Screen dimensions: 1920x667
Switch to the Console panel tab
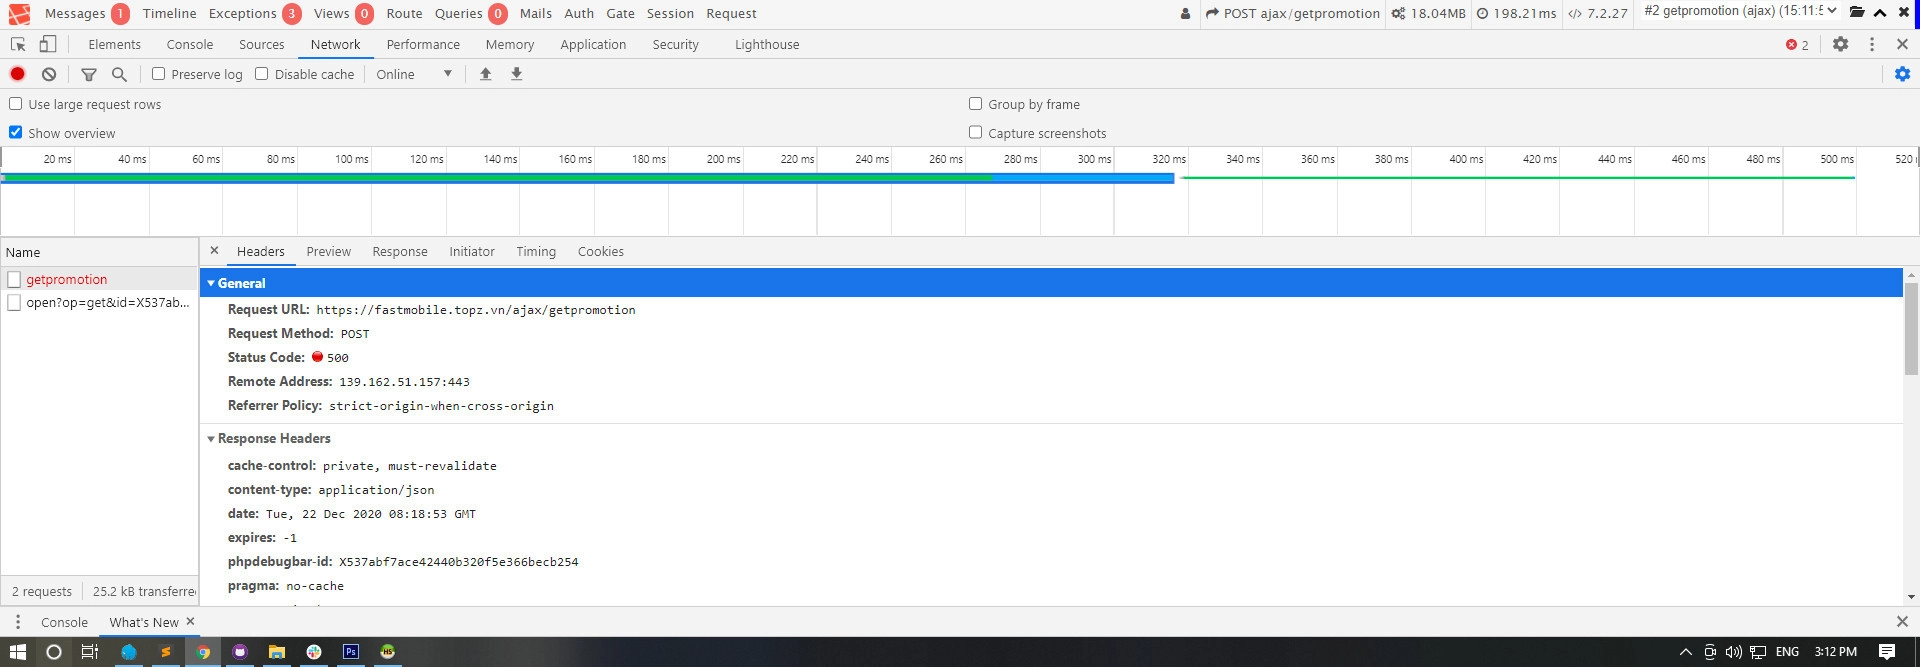[x=189, y=44]
